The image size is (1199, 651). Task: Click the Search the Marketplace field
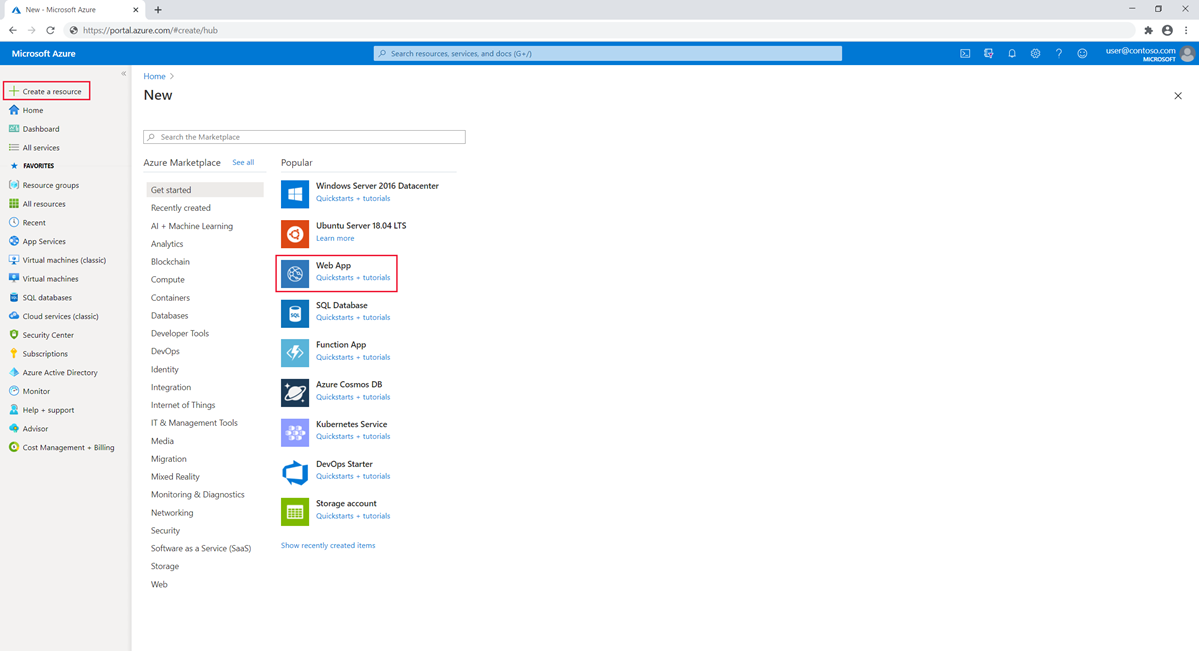304,137
